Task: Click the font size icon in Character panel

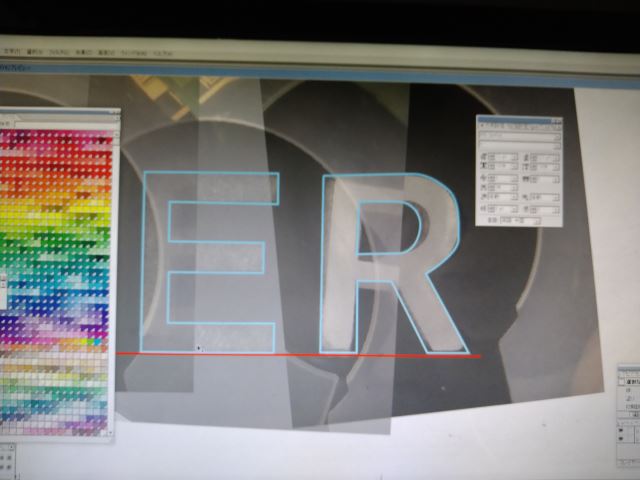Action: pyautogui.click(x=483, y=157)
